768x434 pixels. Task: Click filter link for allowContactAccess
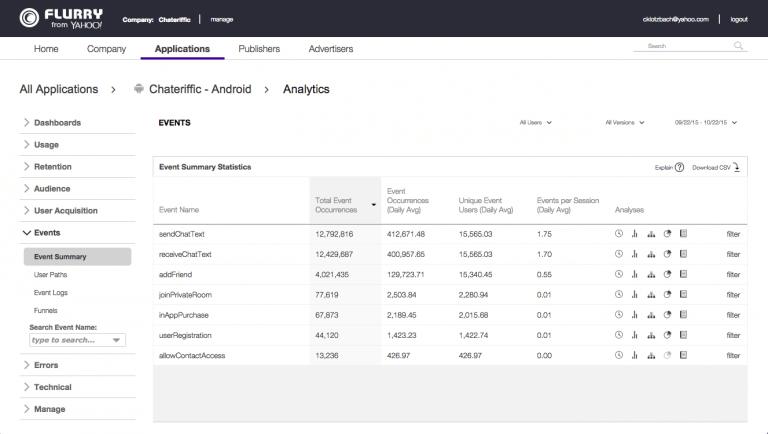[733, 355]
